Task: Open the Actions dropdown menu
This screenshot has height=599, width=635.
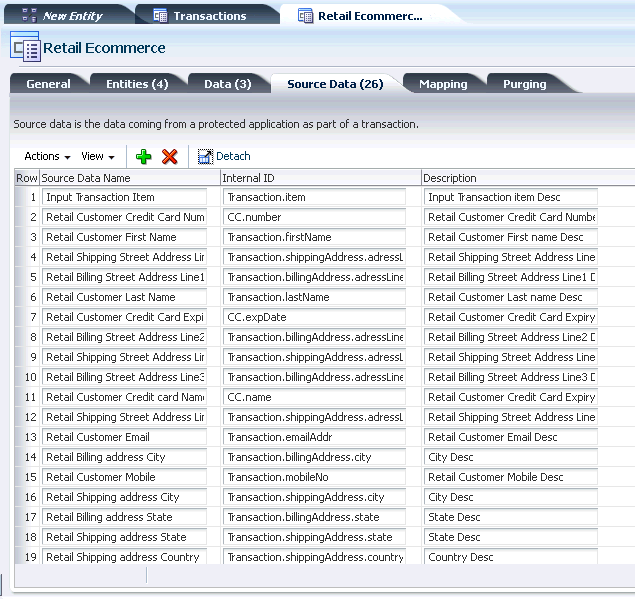Action: point(47,156)
